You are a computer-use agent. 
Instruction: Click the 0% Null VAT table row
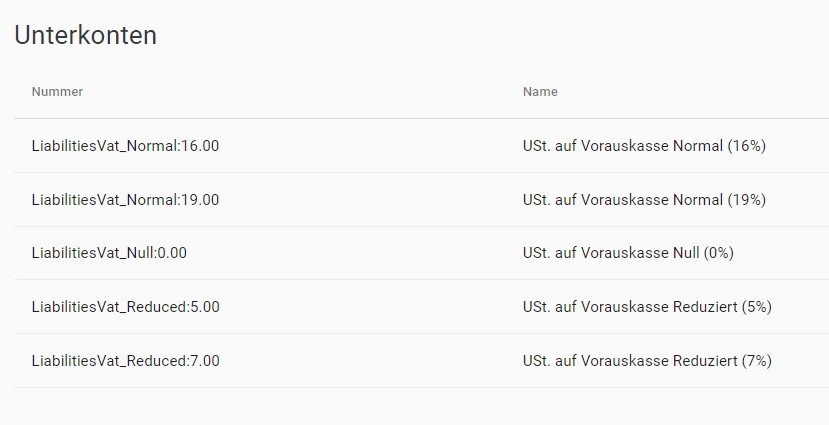pyautogui.click(x=421, y=253)
